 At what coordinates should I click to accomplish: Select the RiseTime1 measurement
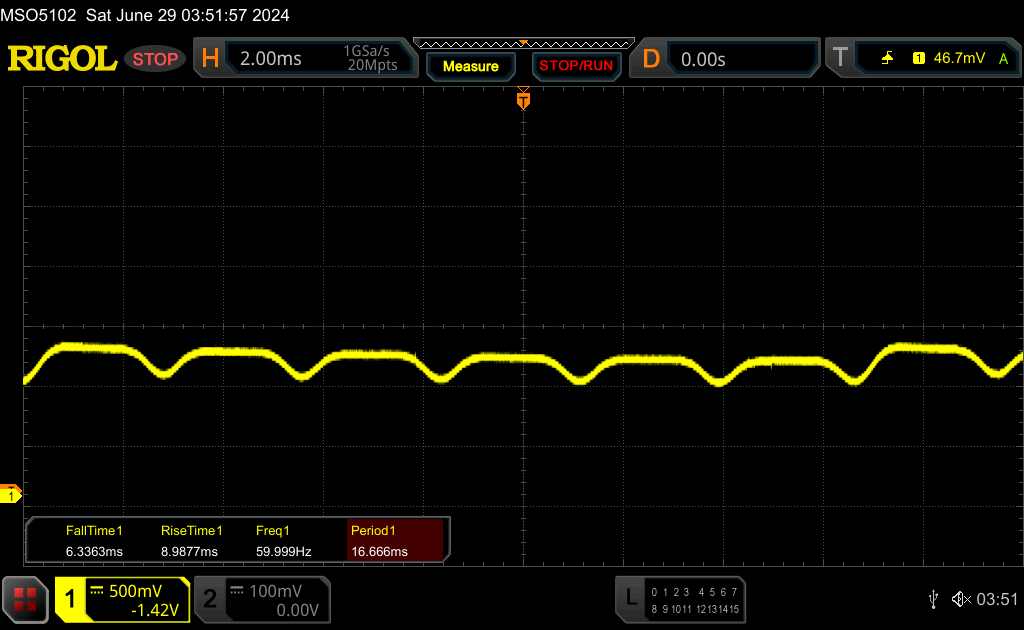tap(191, 531)
